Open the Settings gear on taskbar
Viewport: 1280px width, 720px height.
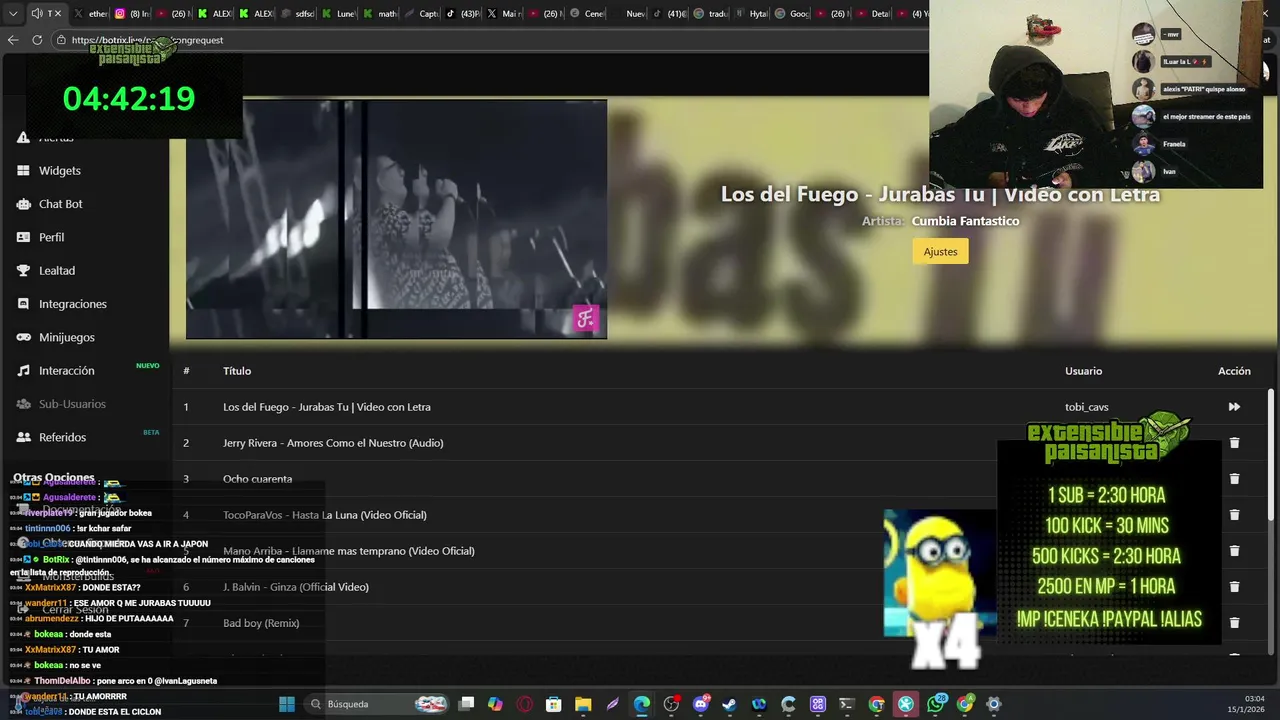(x=993, y=704)
